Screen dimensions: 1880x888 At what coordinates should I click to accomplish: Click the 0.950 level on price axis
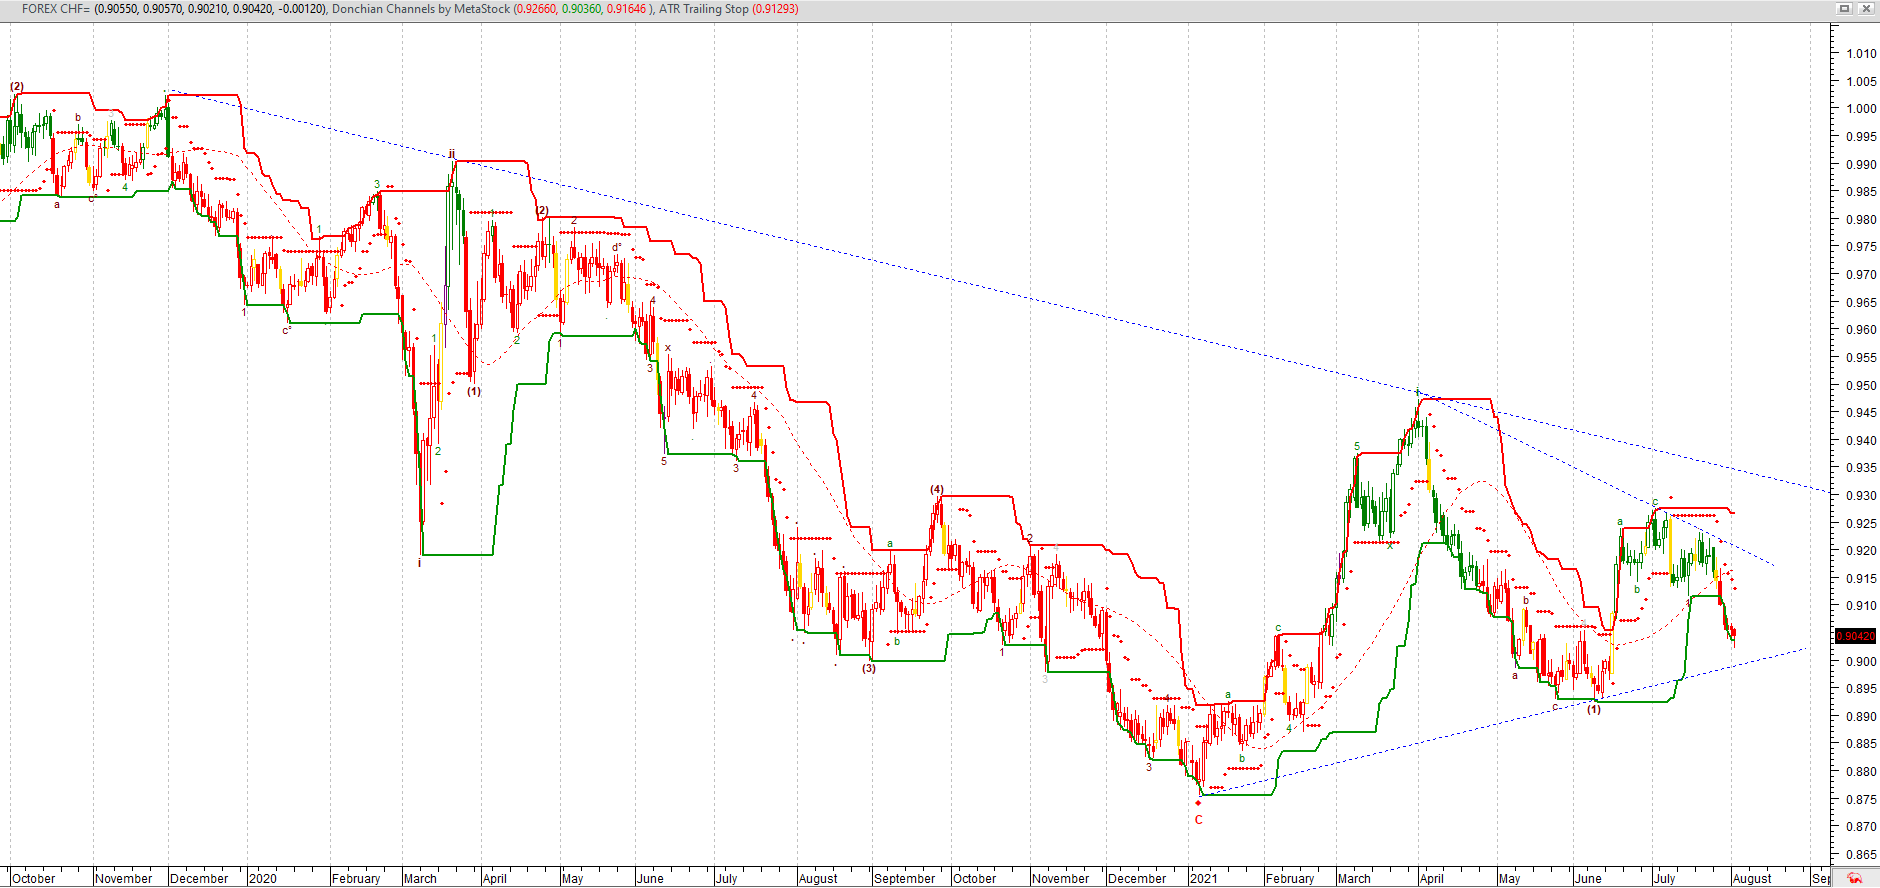[x=1860, y=385]
